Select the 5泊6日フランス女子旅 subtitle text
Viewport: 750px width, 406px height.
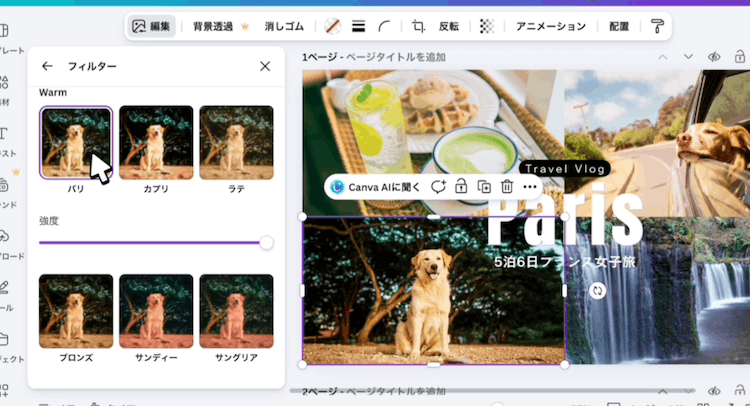click(x=565, y=262)
